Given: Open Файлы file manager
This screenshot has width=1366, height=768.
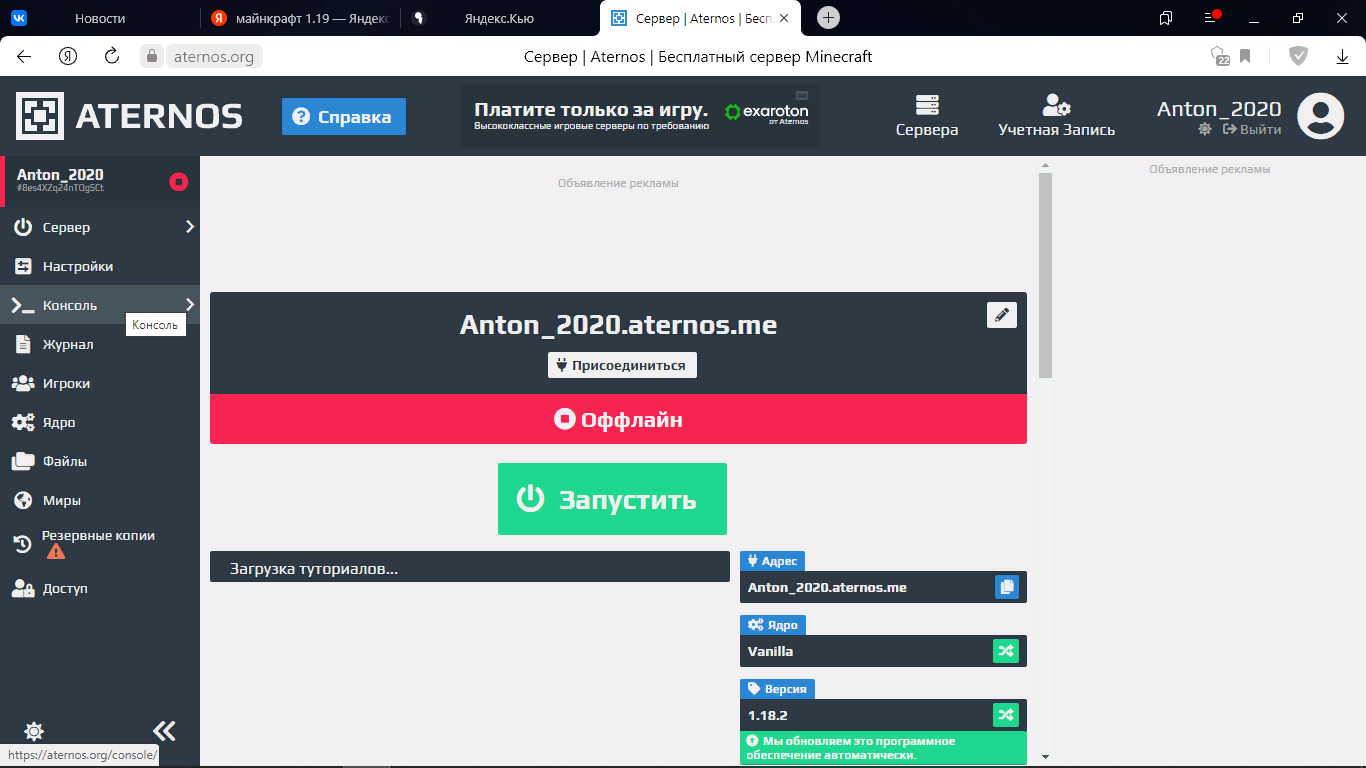Looking at the screenshot, I should (x=100, y=461).
